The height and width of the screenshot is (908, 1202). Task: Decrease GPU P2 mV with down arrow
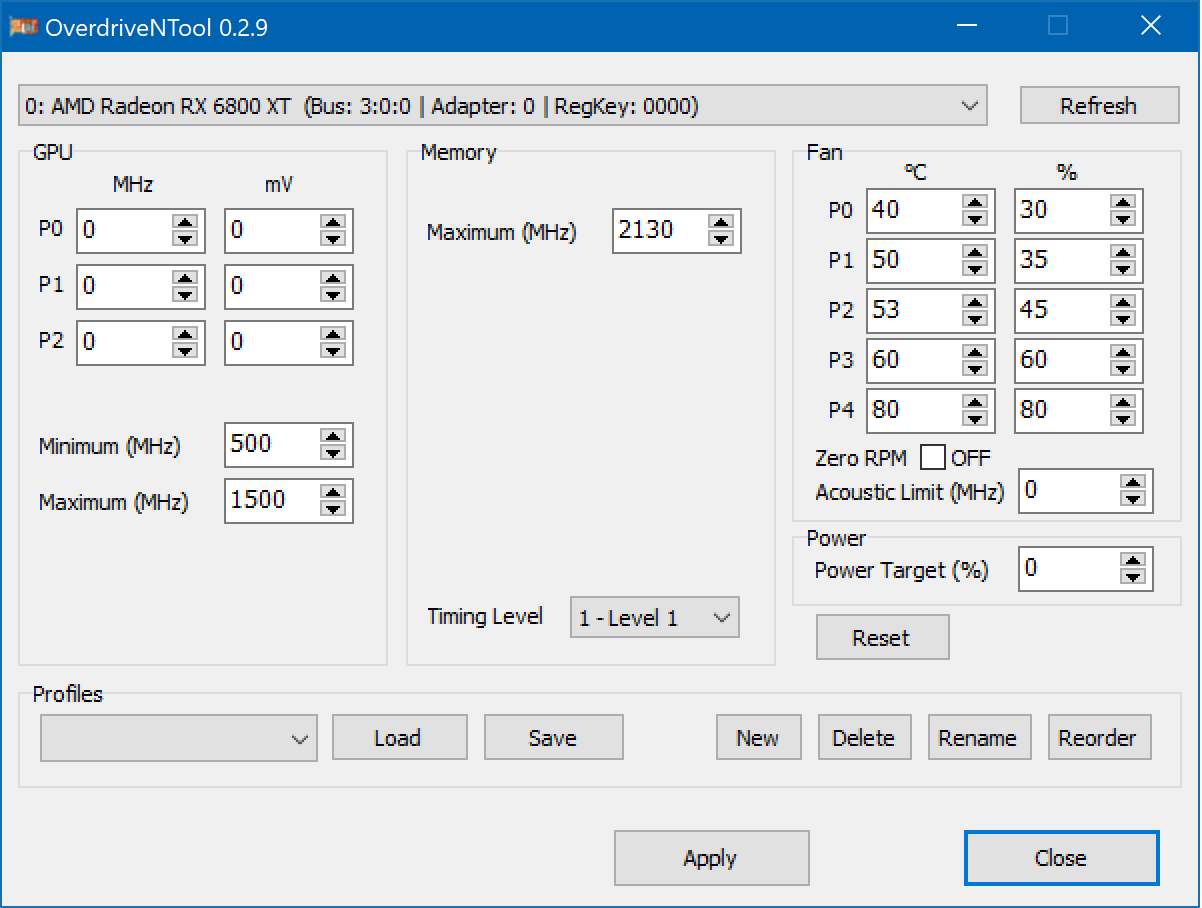[333, 350]
